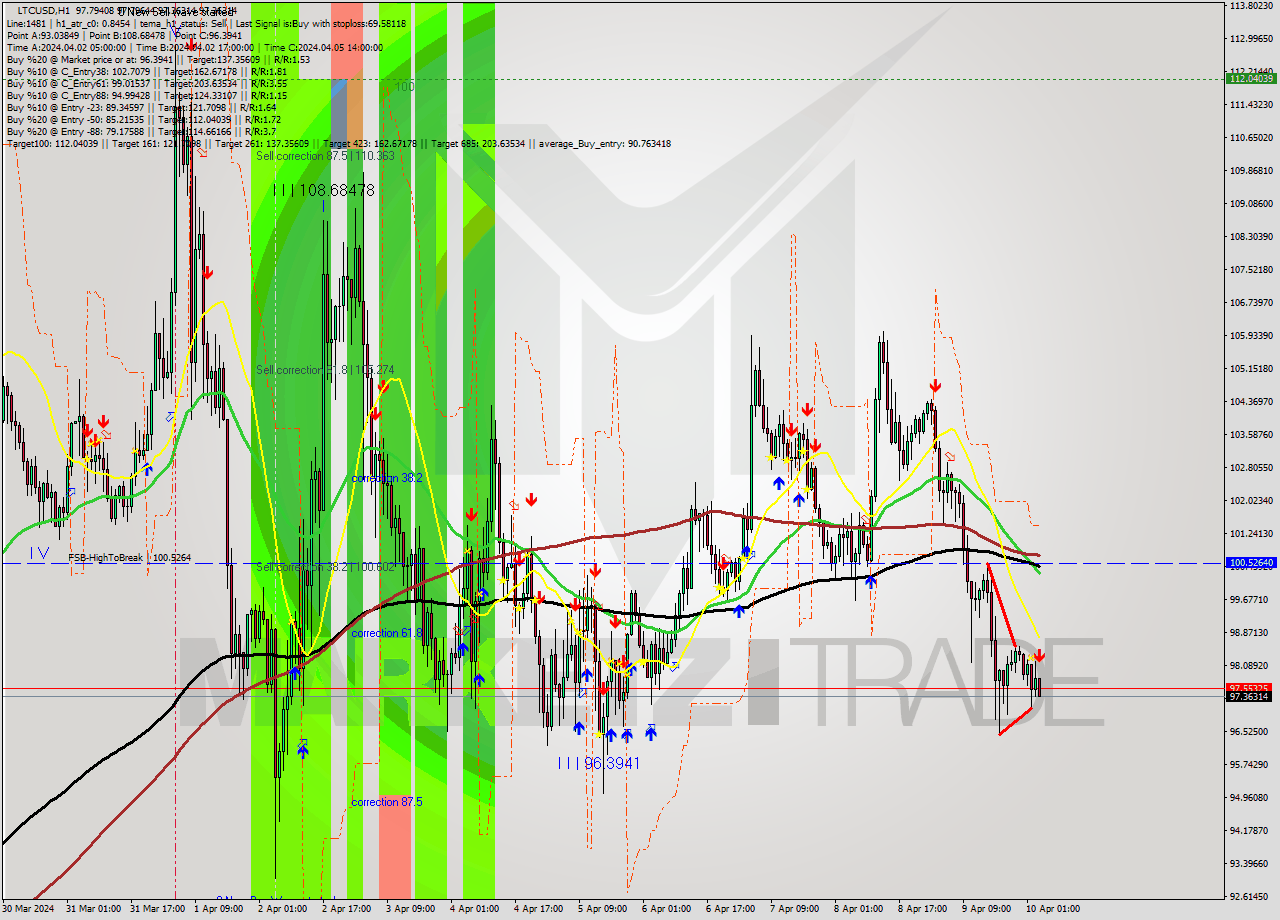Click the red 97.55325 price tag

(x=1249, y=687)
